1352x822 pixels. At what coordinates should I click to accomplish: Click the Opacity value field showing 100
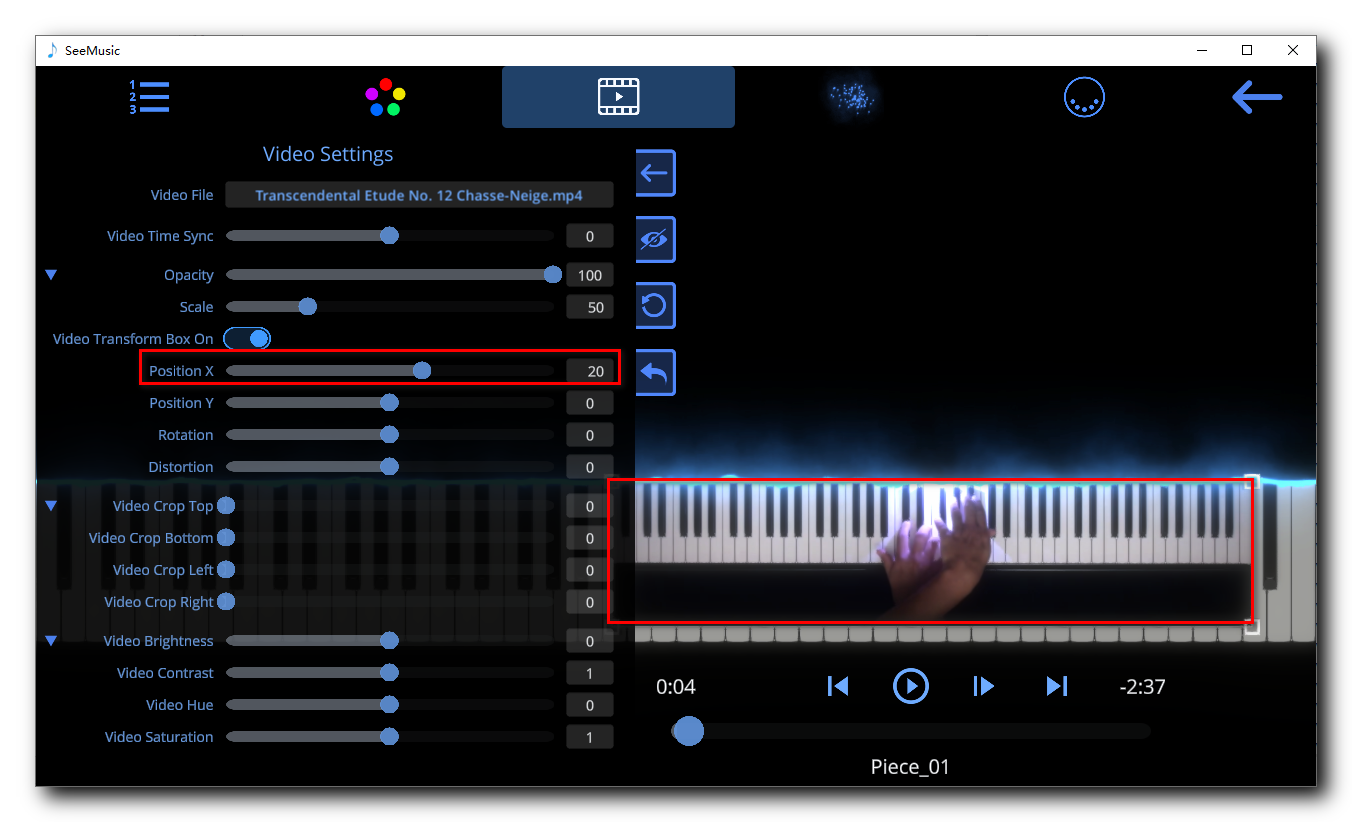[590, 275]
